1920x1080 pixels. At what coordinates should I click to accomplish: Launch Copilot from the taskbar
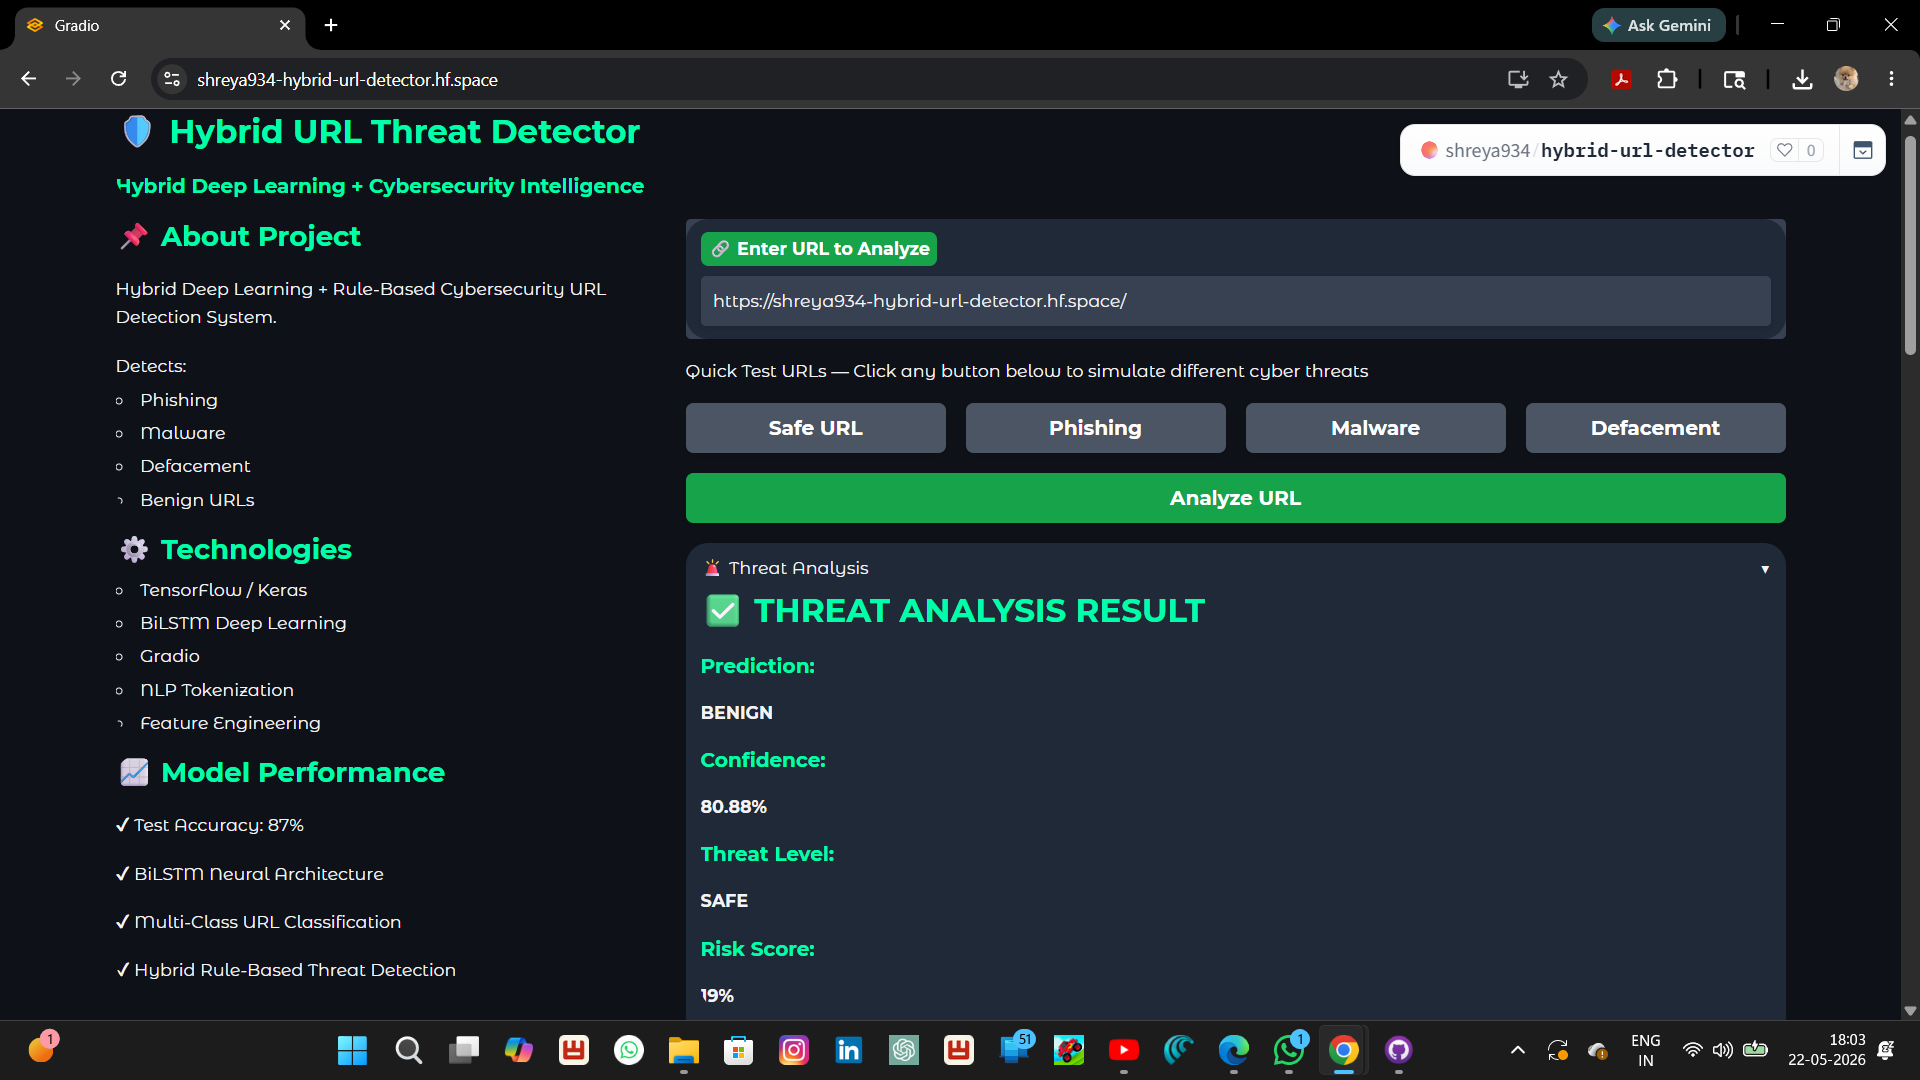point(518,1050)
